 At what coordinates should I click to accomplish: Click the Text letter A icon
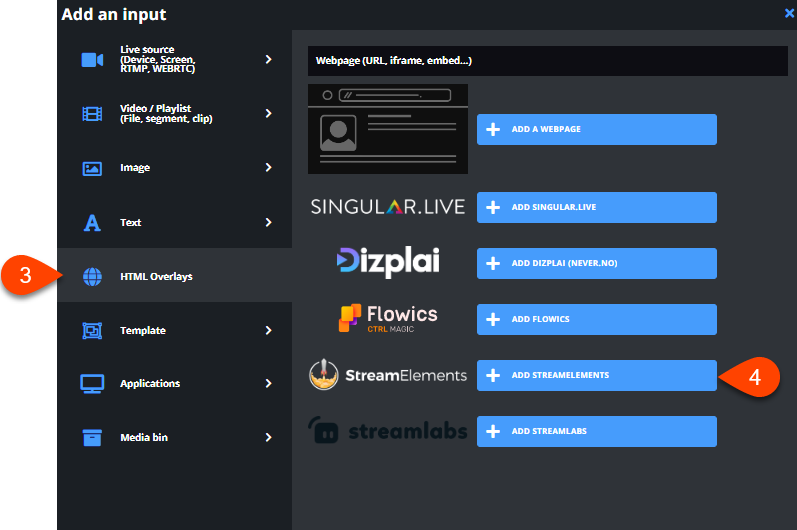click(92, 223)
